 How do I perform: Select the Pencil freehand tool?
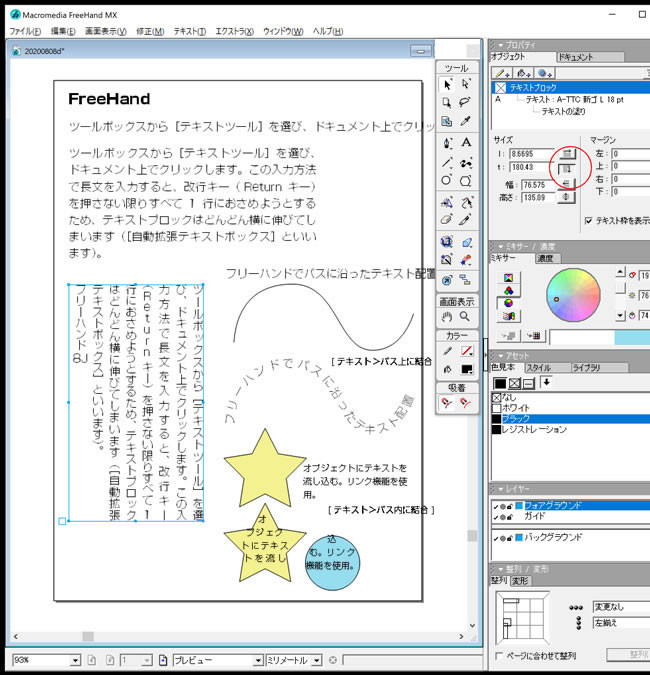click(466, 162)
